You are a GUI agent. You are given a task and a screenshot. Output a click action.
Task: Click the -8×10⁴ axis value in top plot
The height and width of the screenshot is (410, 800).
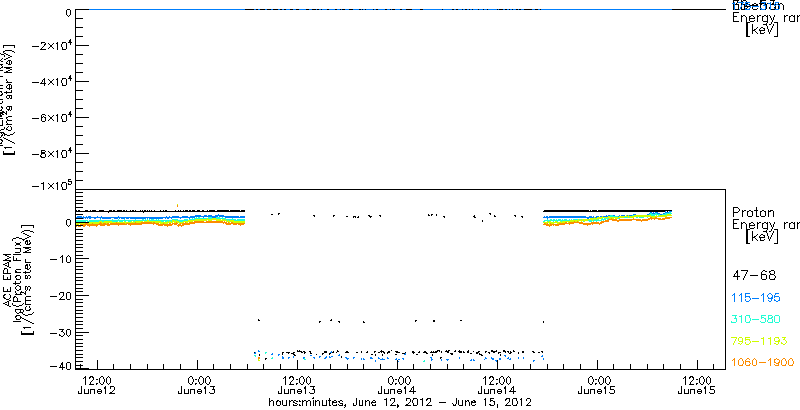(x=51, y=153)
